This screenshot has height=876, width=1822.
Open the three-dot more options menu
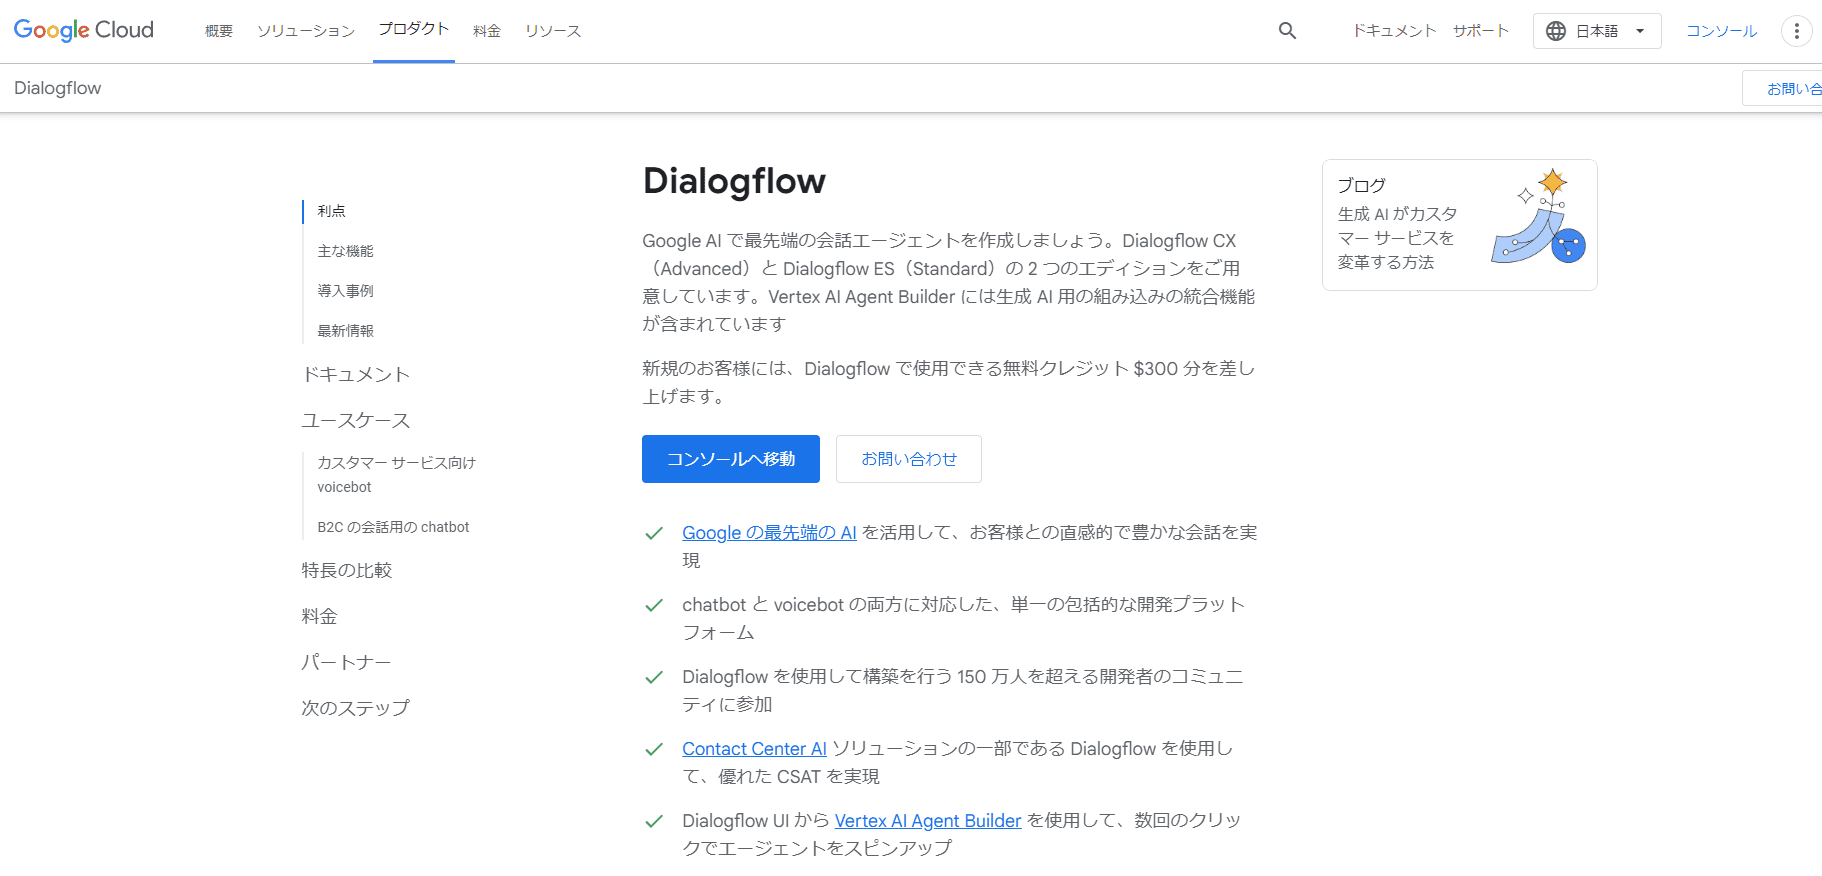(1796, 31)
